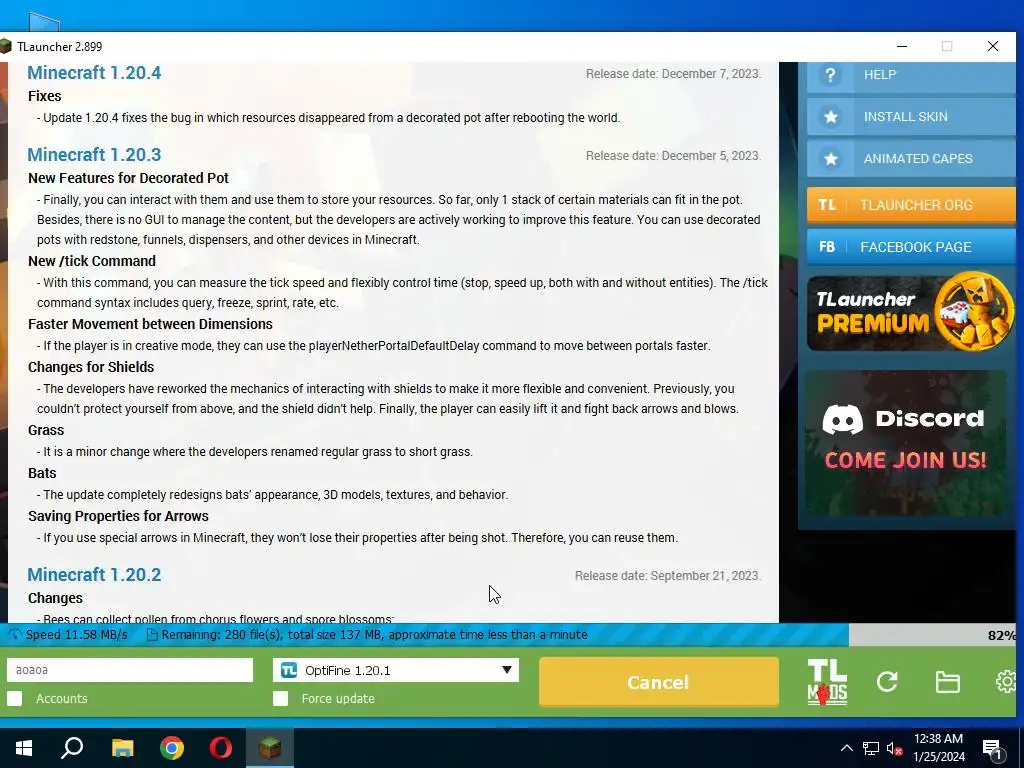Click the Minecraft 1.20.4 heading
1024x768 pixels.
click(x=94, y=72)
